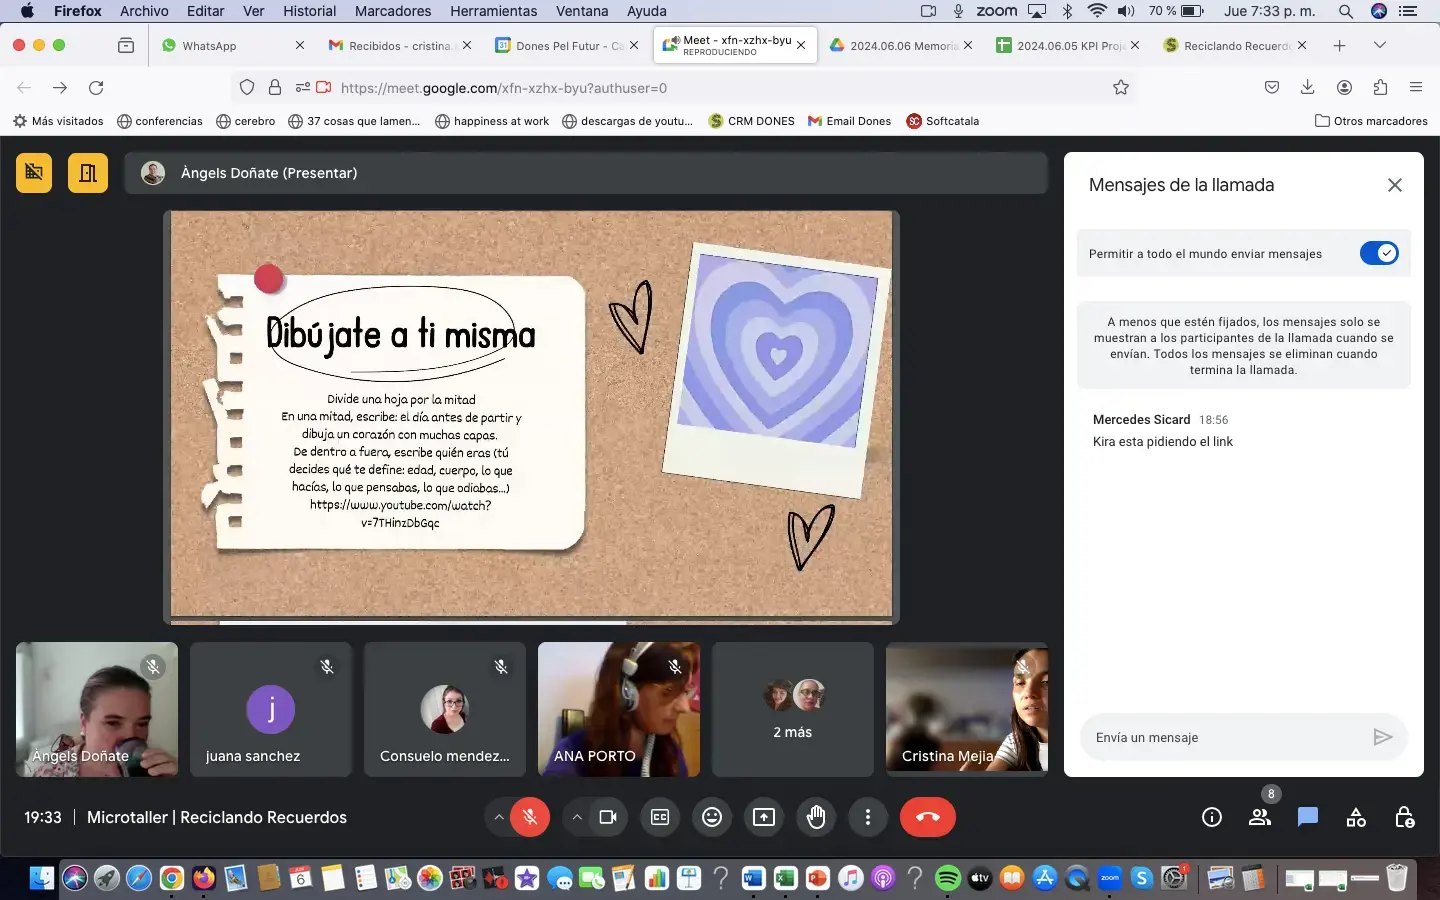Toggle 'Permitir a todo el mundo enviar mensajes'

(x=1379, y=254)
